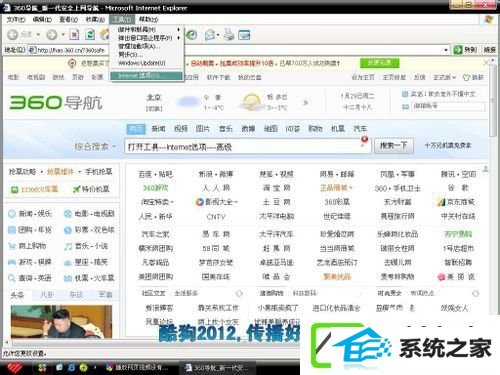Click the Mail envelope toolbar icon
This screenshot has width=500, height=375.
point(210,35)
